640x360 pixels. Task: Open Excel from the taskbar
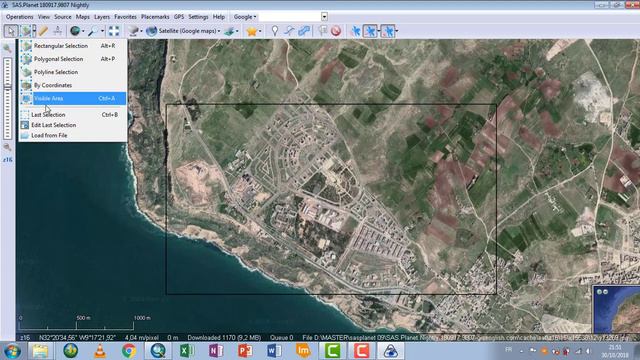187,351
